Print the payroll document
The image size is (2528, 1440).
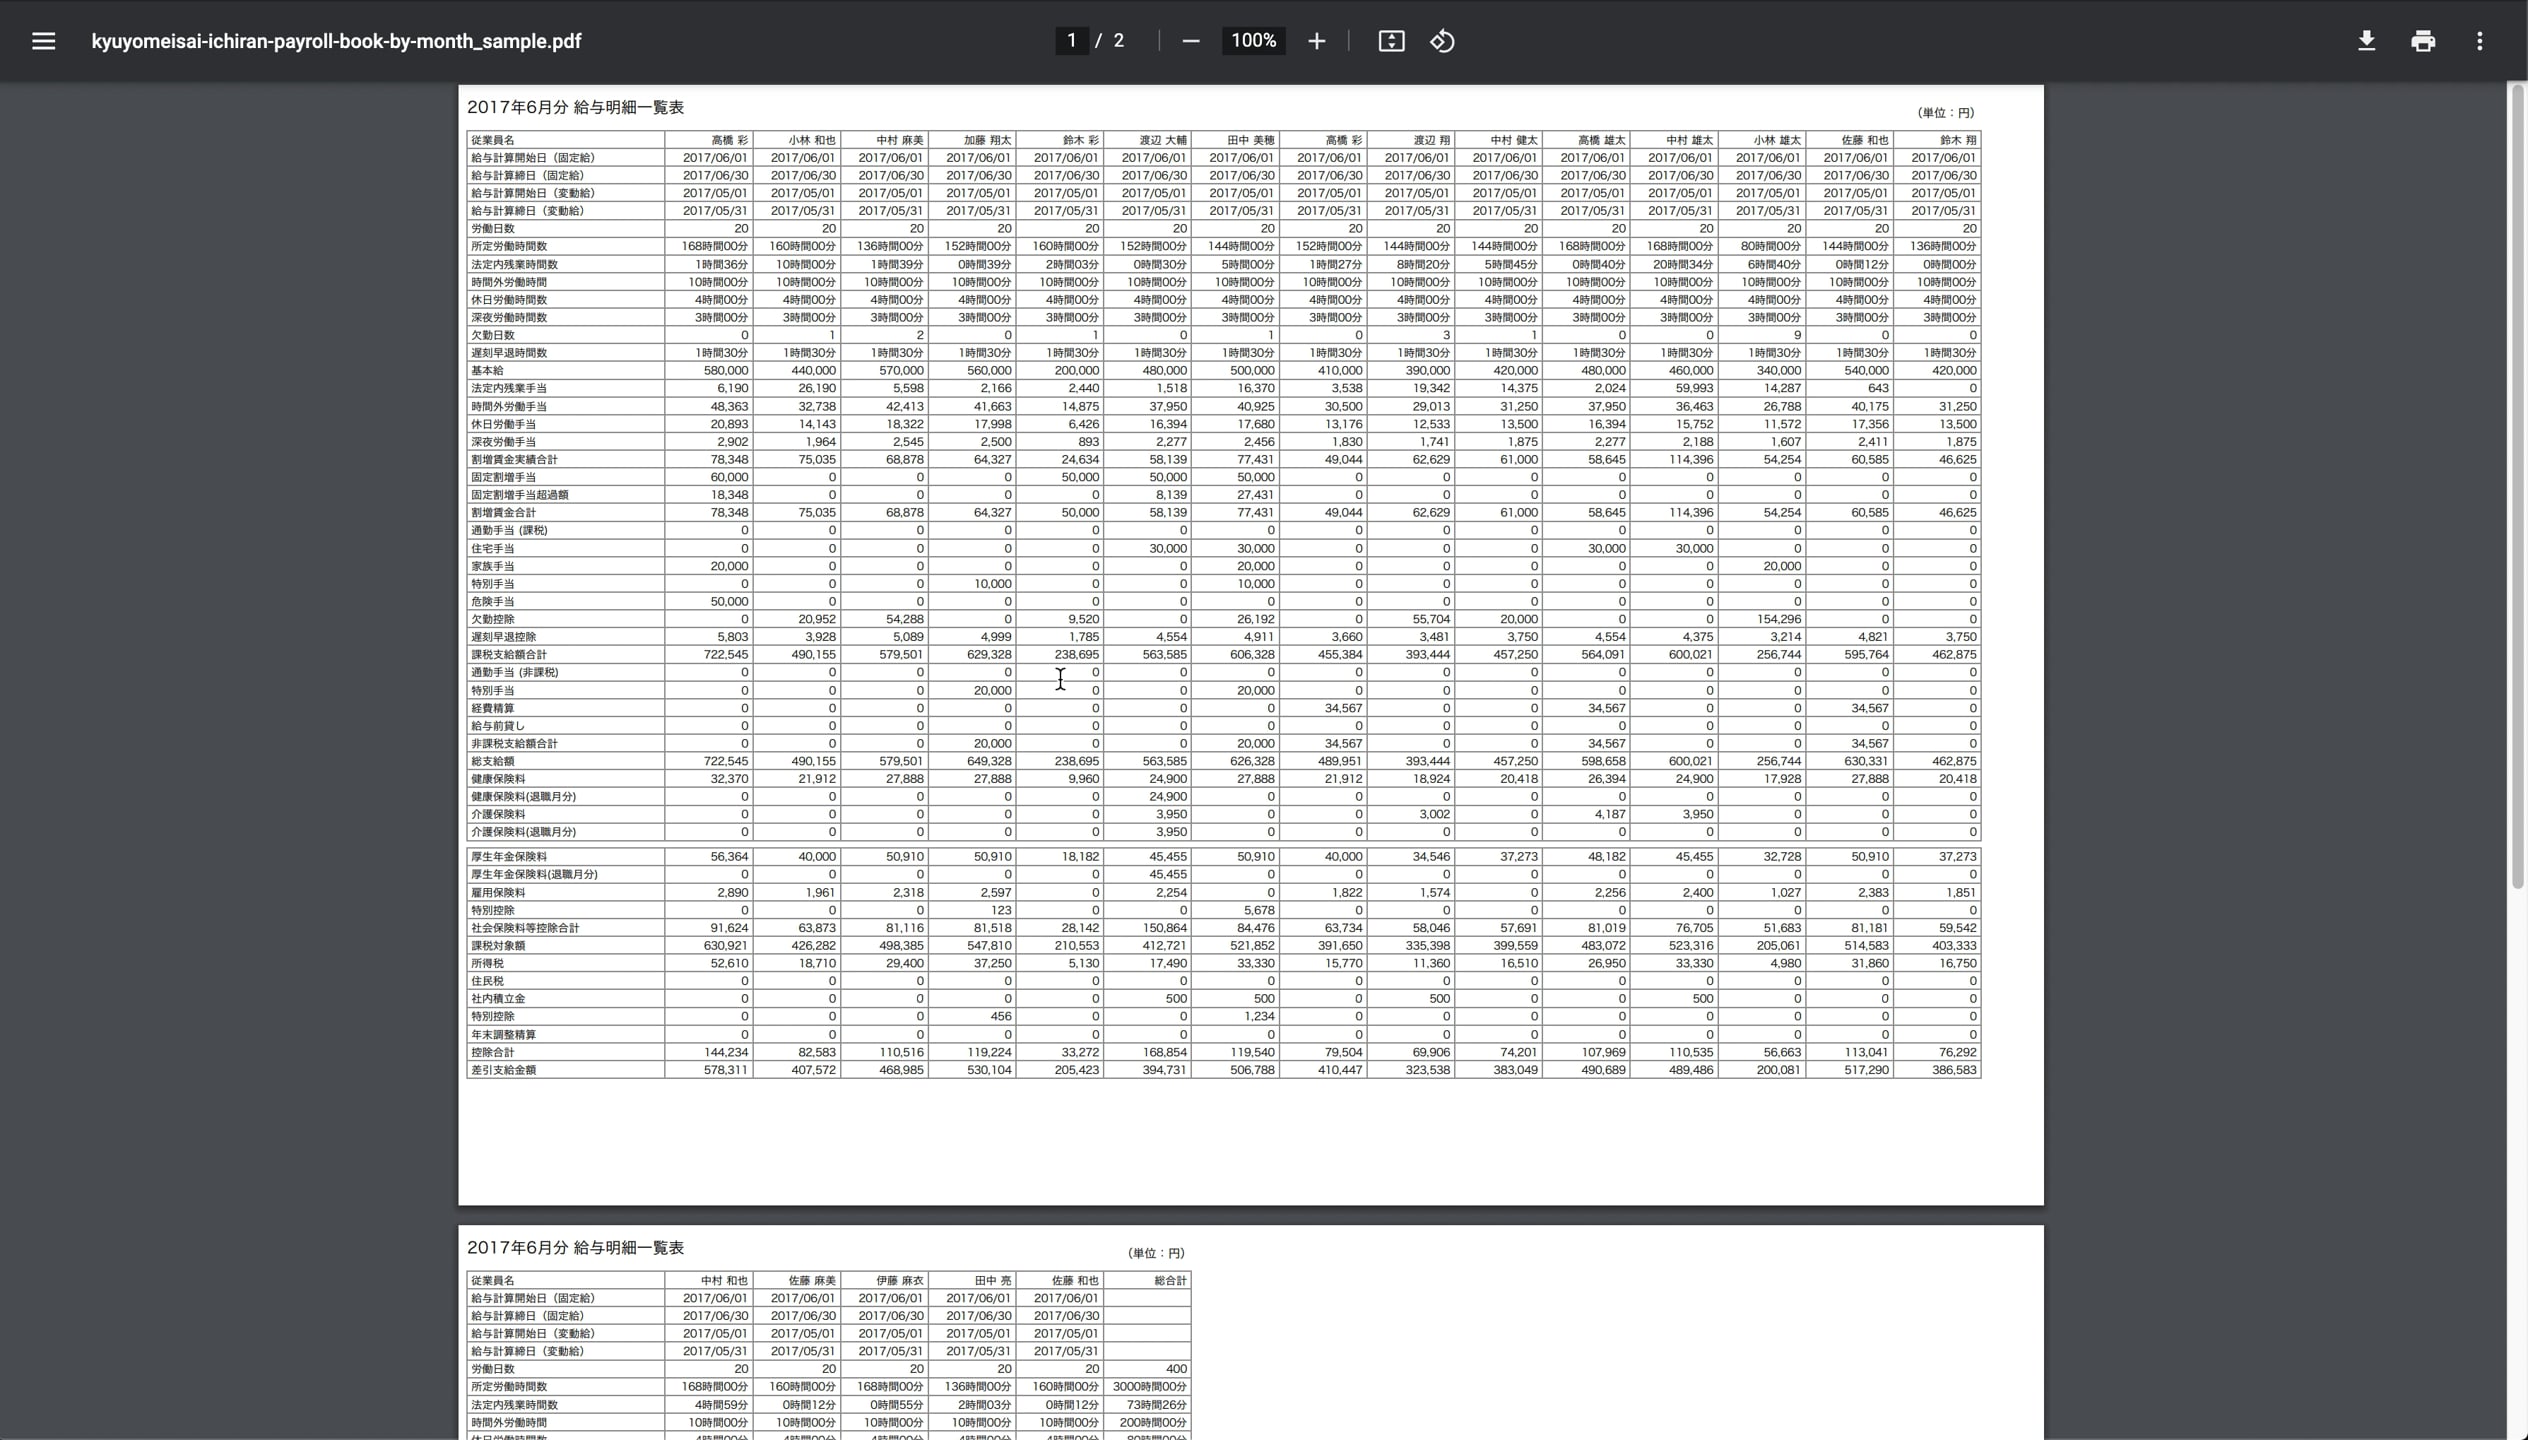[2422, 41]
